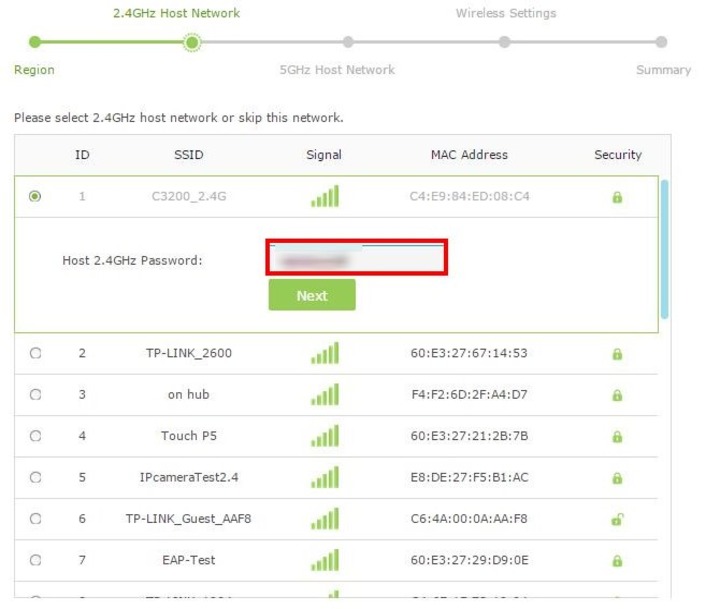Click the SSID column header
The image size is (720, 609).
[189, 155]
